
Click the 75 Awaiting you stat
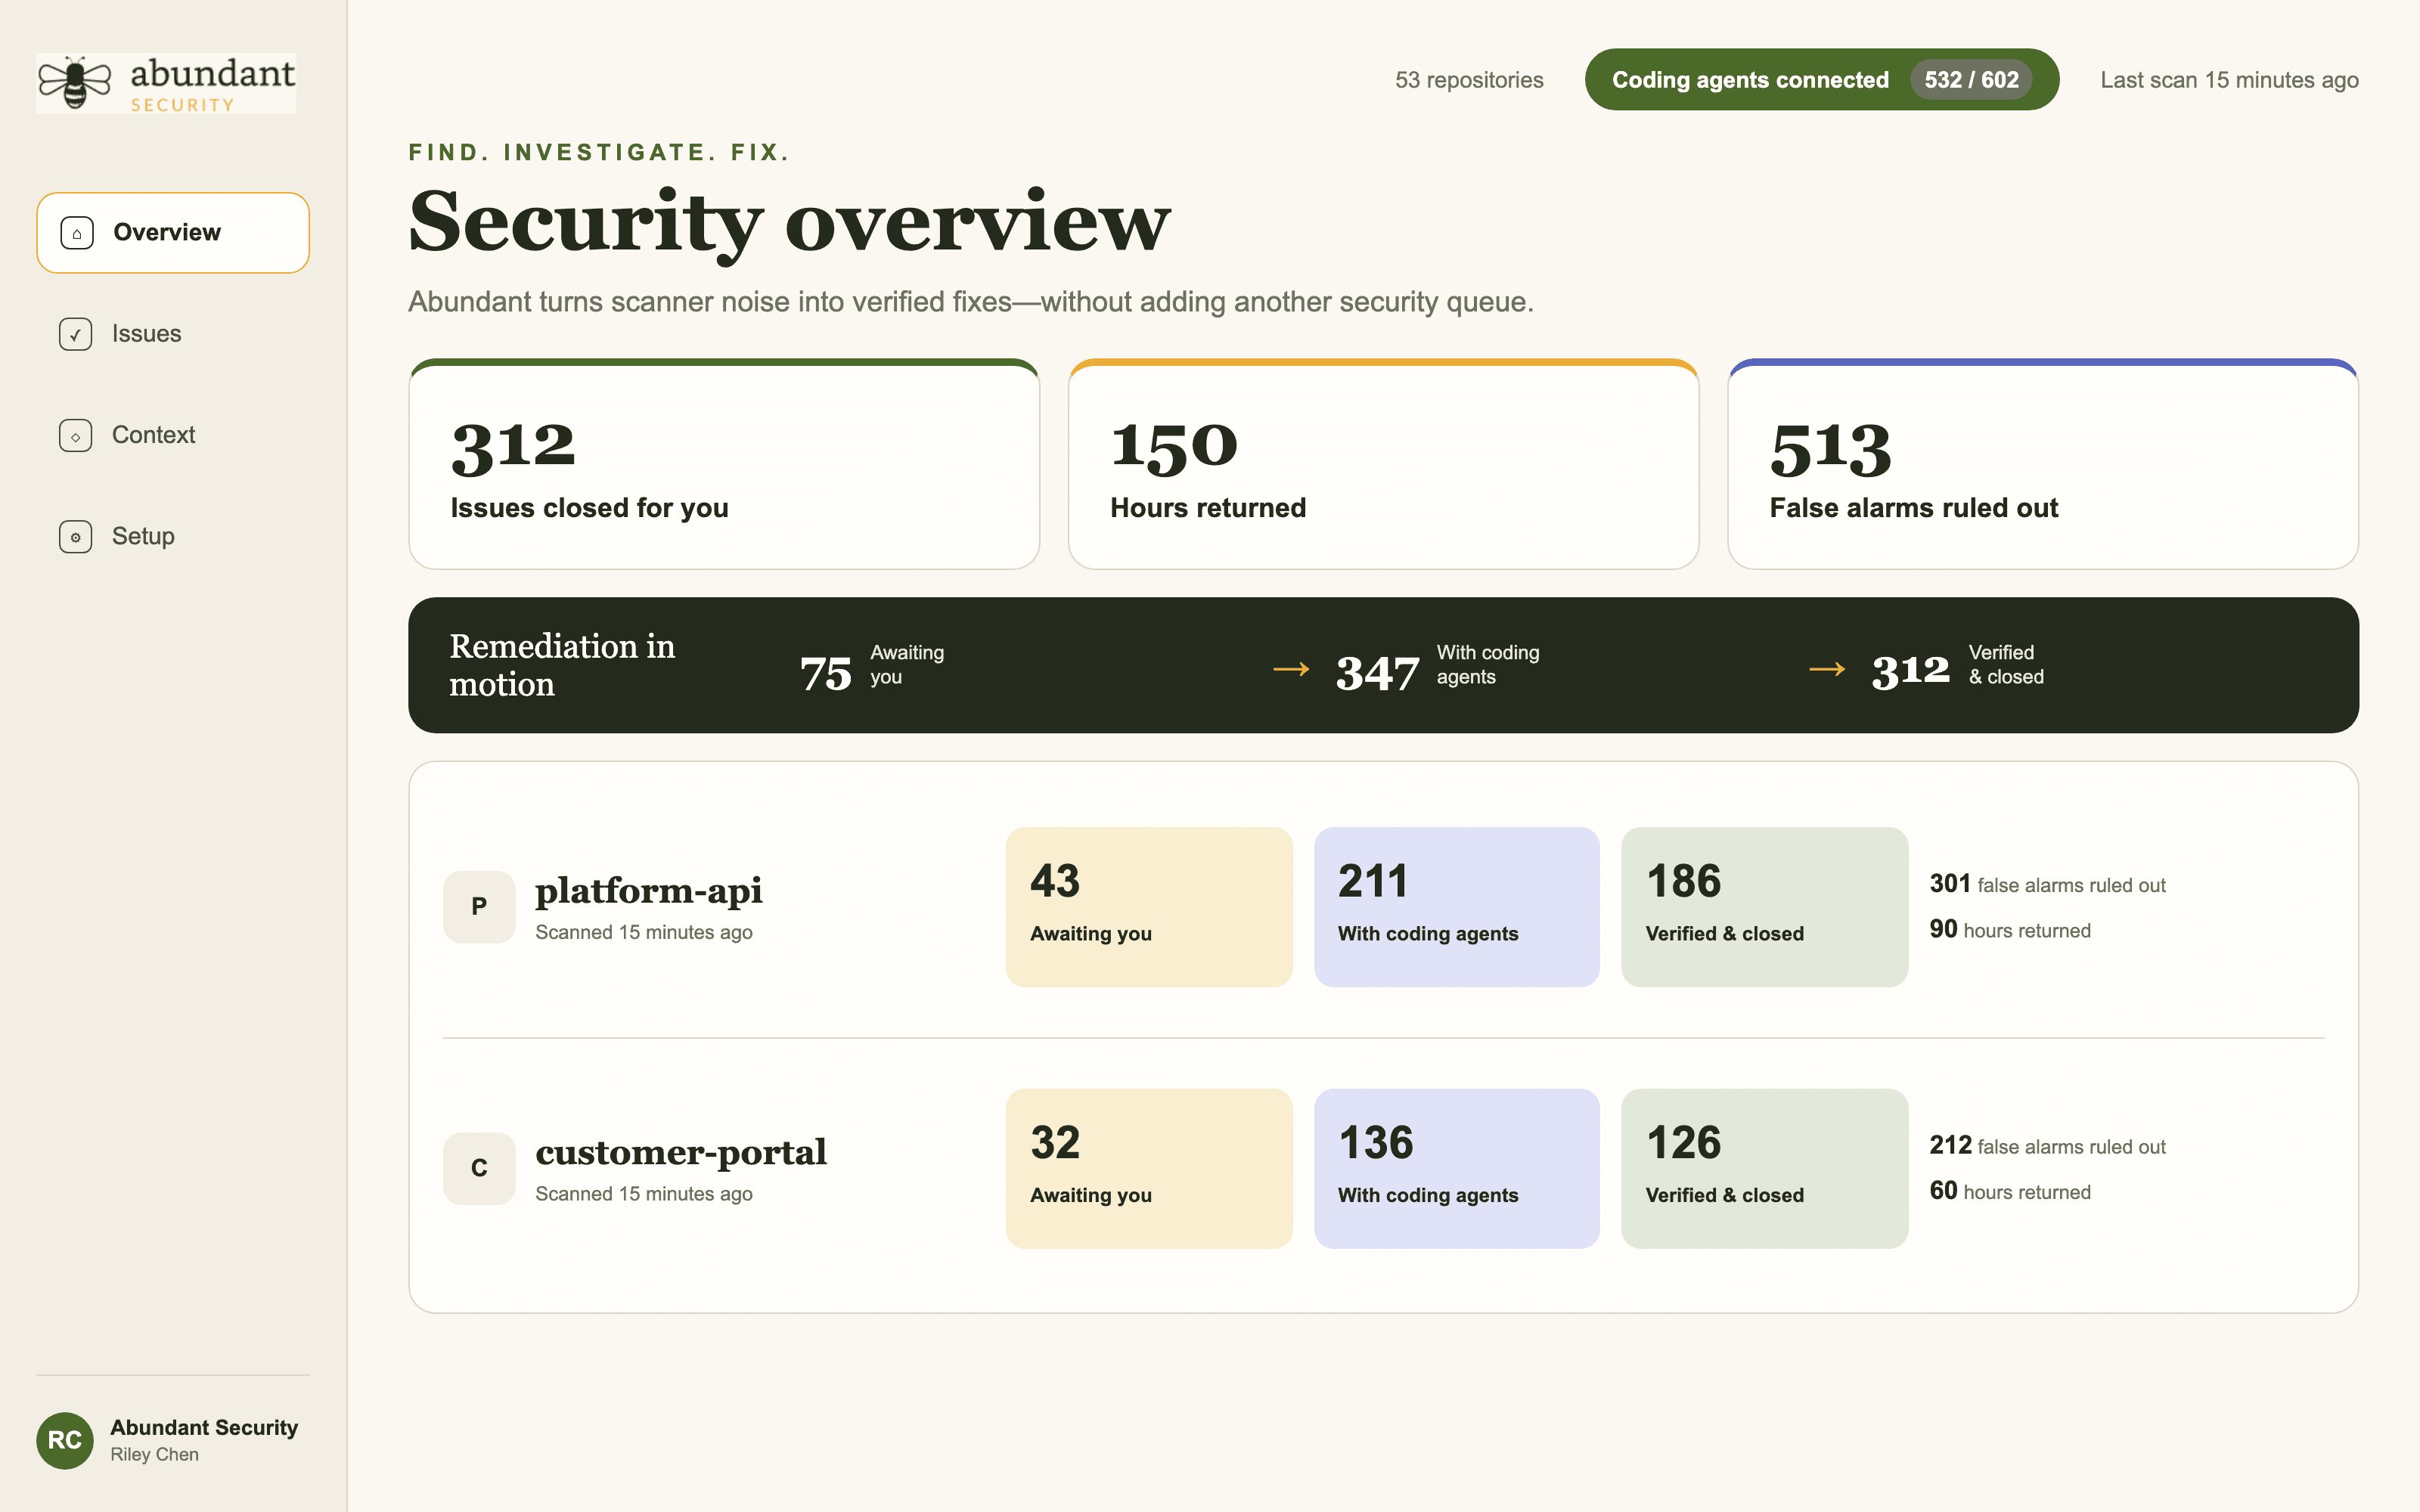[x=872, y=668]
